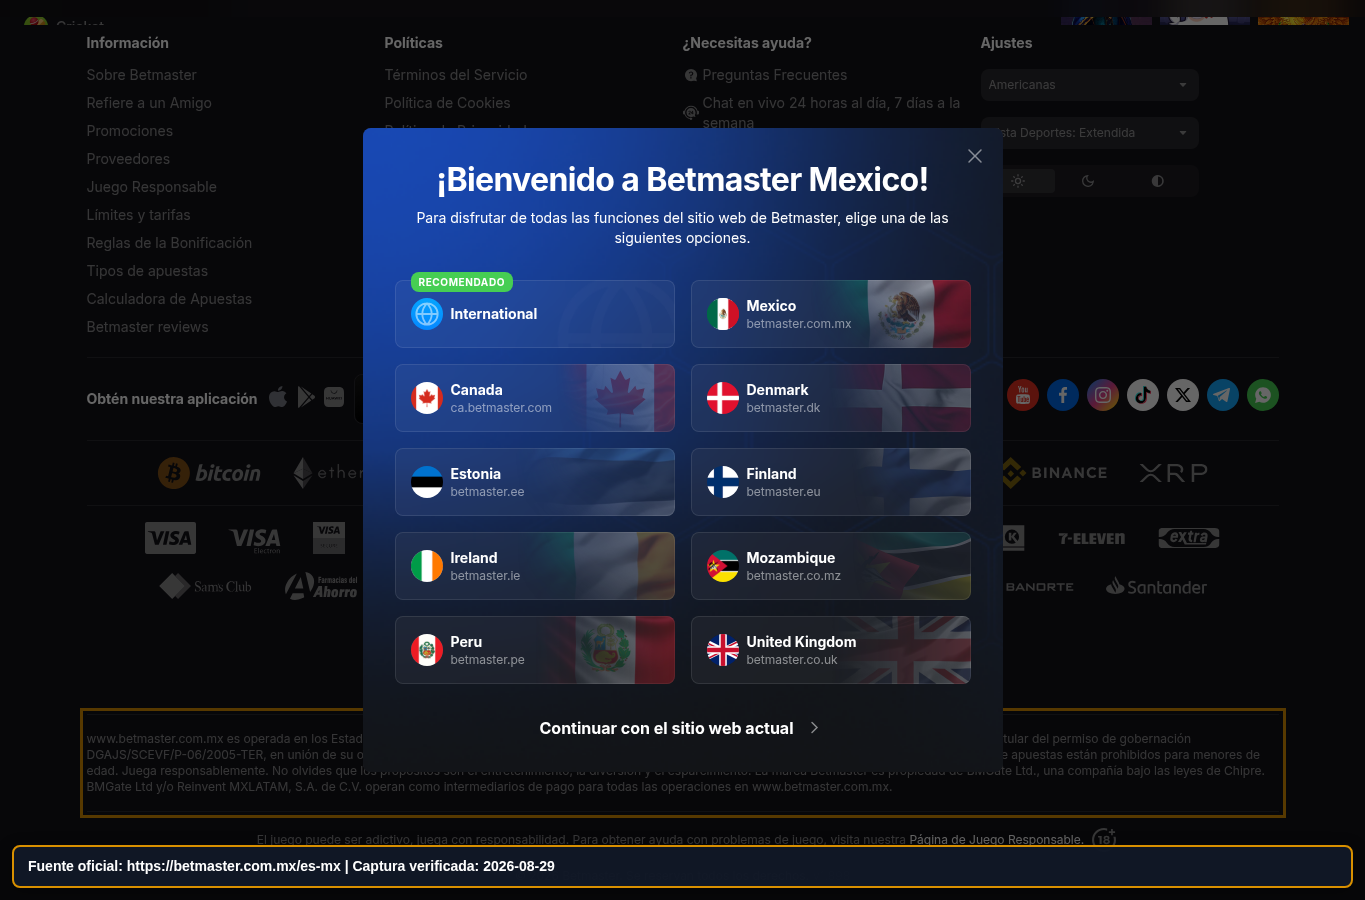The height and width of the screenshot is (900, 1365).
Task: Click the Preguntas Frecuentes question icon
Action: [x=690, y=75]
